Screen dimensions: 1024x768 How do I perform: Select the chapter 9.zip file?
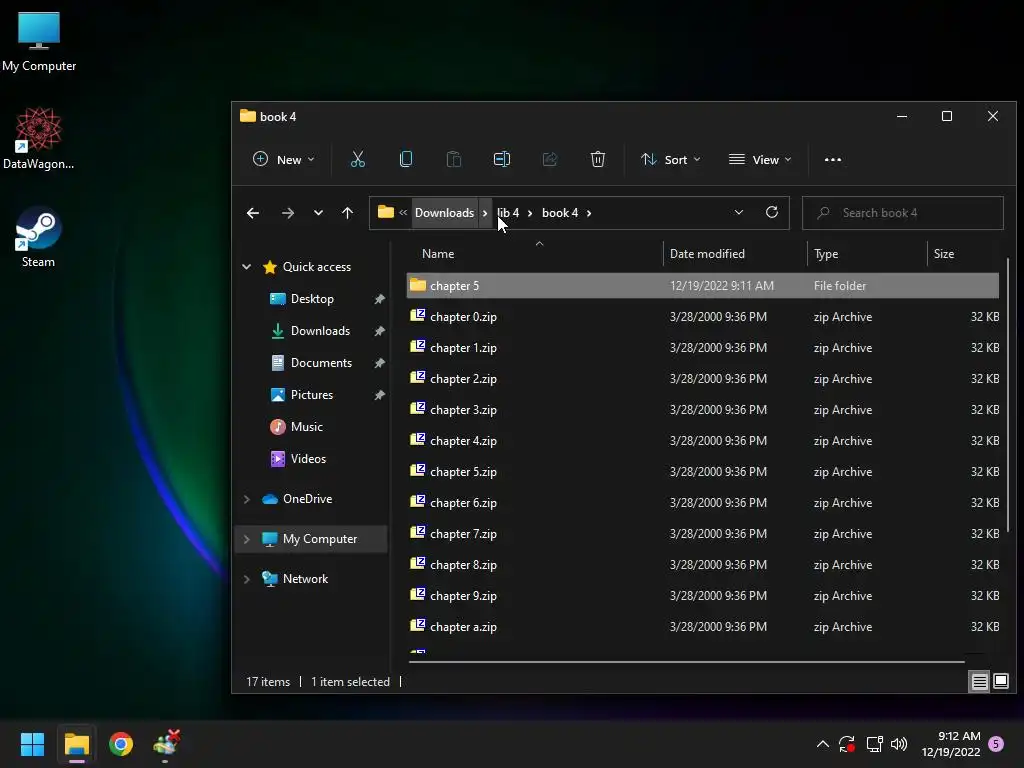(x=703, y=596)
